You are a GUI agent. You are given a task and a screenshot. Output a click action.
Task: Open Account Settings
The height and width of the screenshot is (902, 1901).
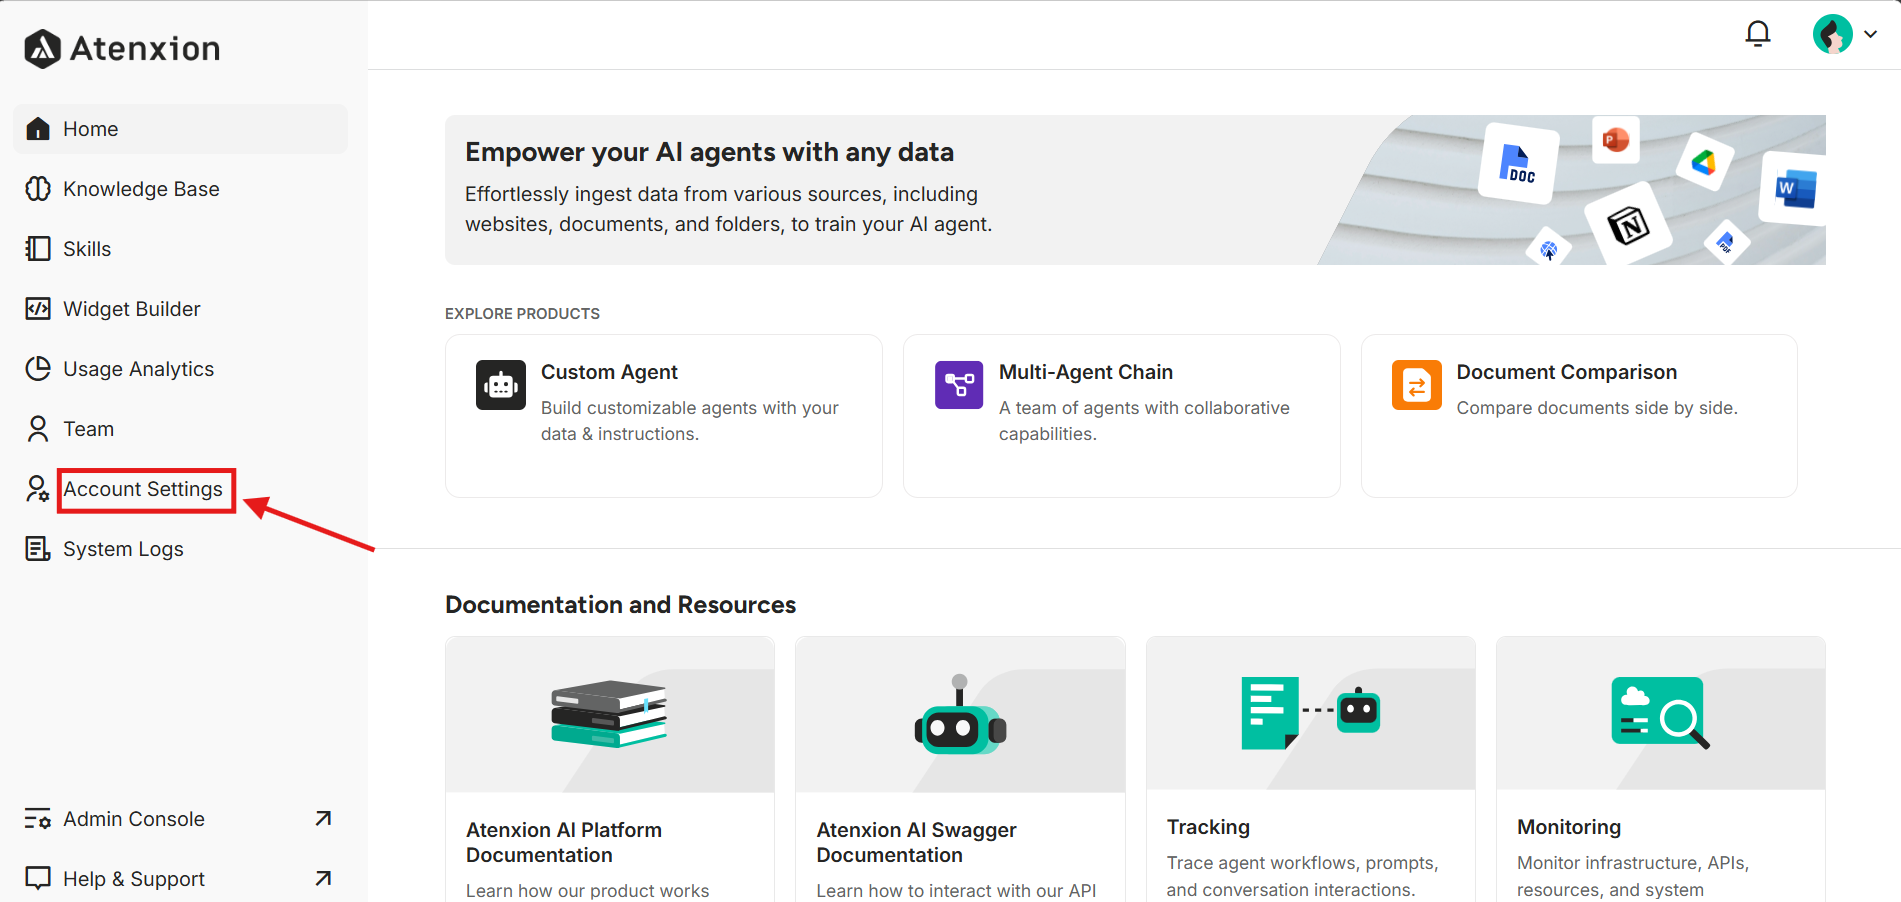(x=143, y=489)
